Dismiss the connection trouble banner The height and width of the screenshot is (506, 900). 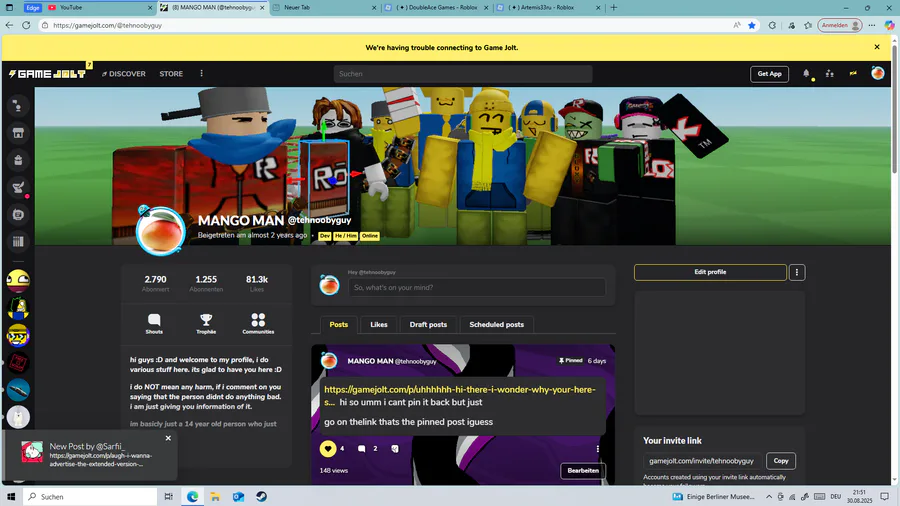876,47
